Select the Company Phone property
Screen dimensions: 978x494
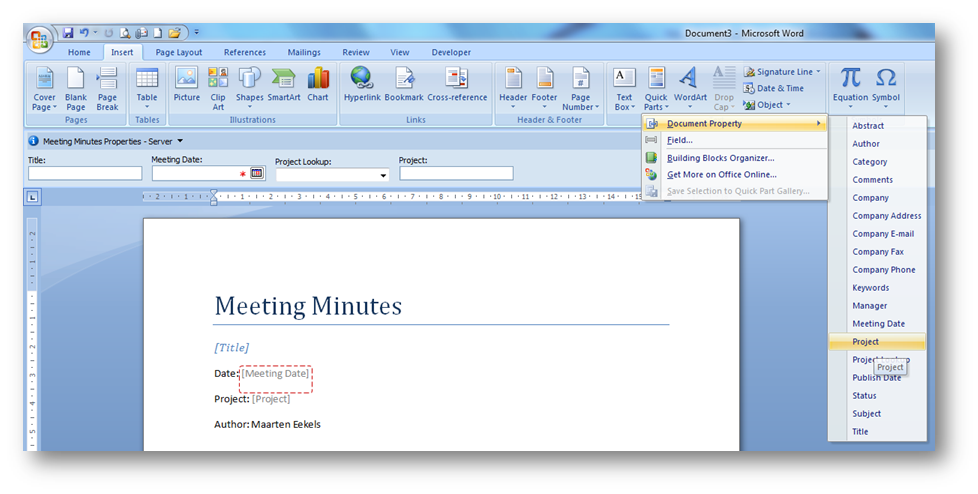pyautogui.click(x=877, y=269)
